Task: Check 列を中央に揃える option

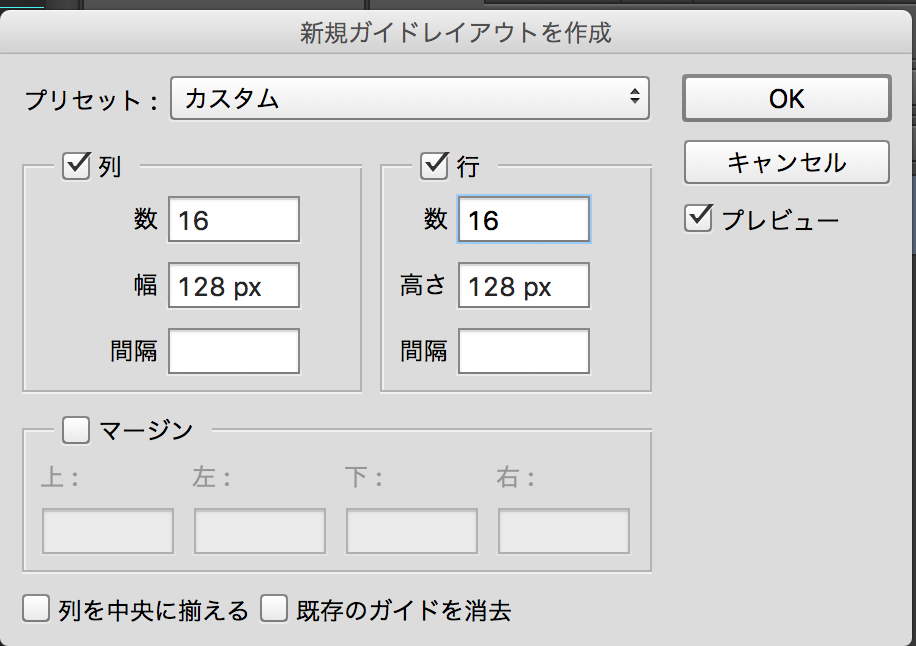Action: click(x=36, y=609)
